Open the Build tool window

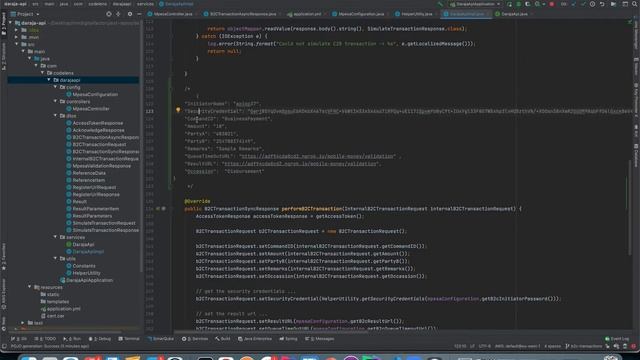(223, 339)
